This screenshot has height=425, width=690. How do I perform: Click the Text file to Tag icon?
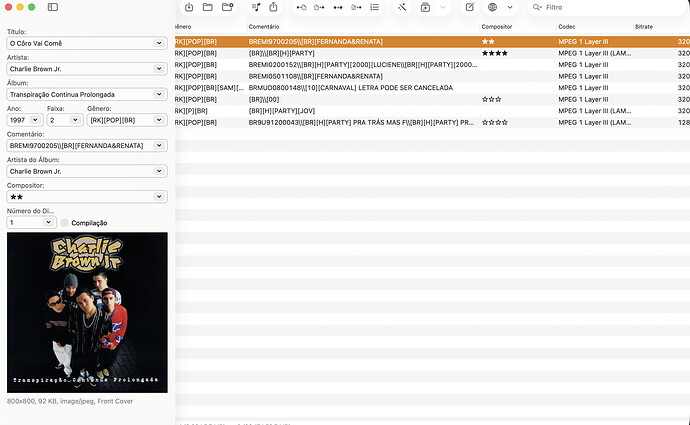[x=356, y=7]
